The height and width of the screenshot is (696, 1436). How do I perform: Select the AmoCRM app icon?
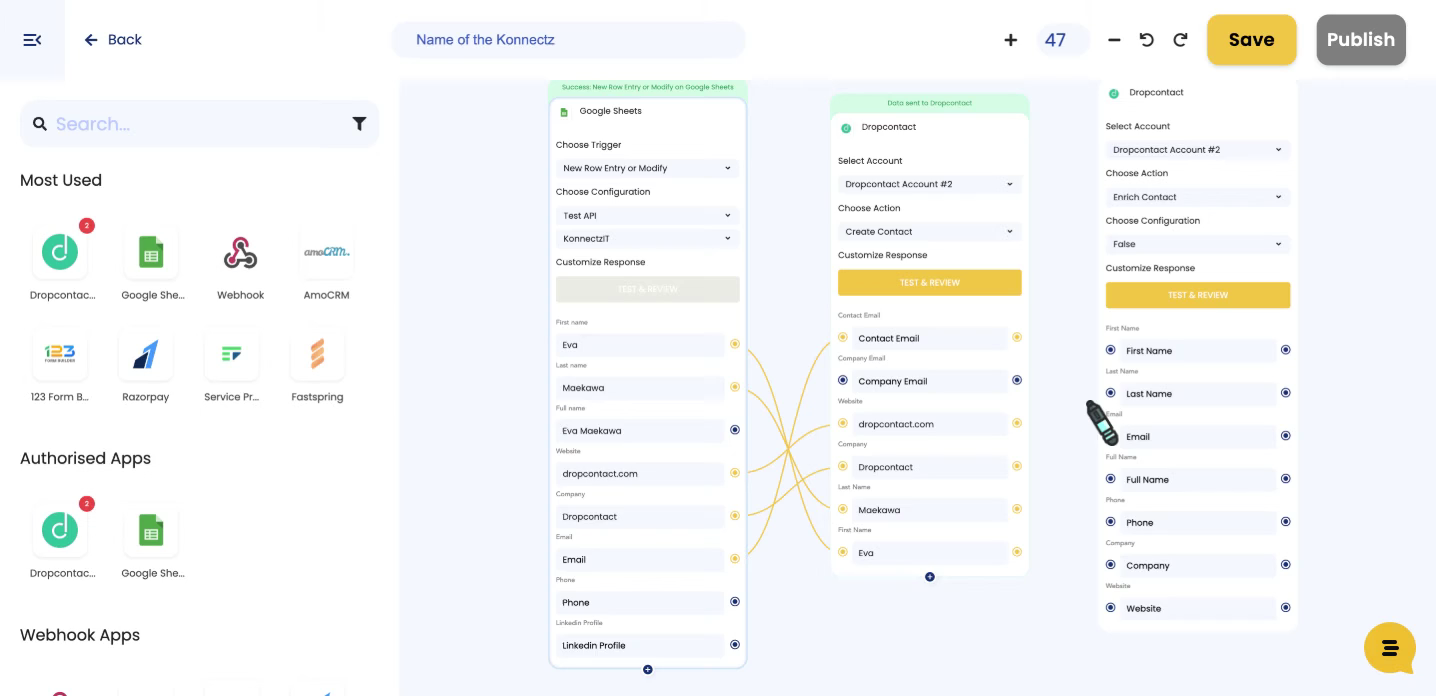(x=326, y=252)
